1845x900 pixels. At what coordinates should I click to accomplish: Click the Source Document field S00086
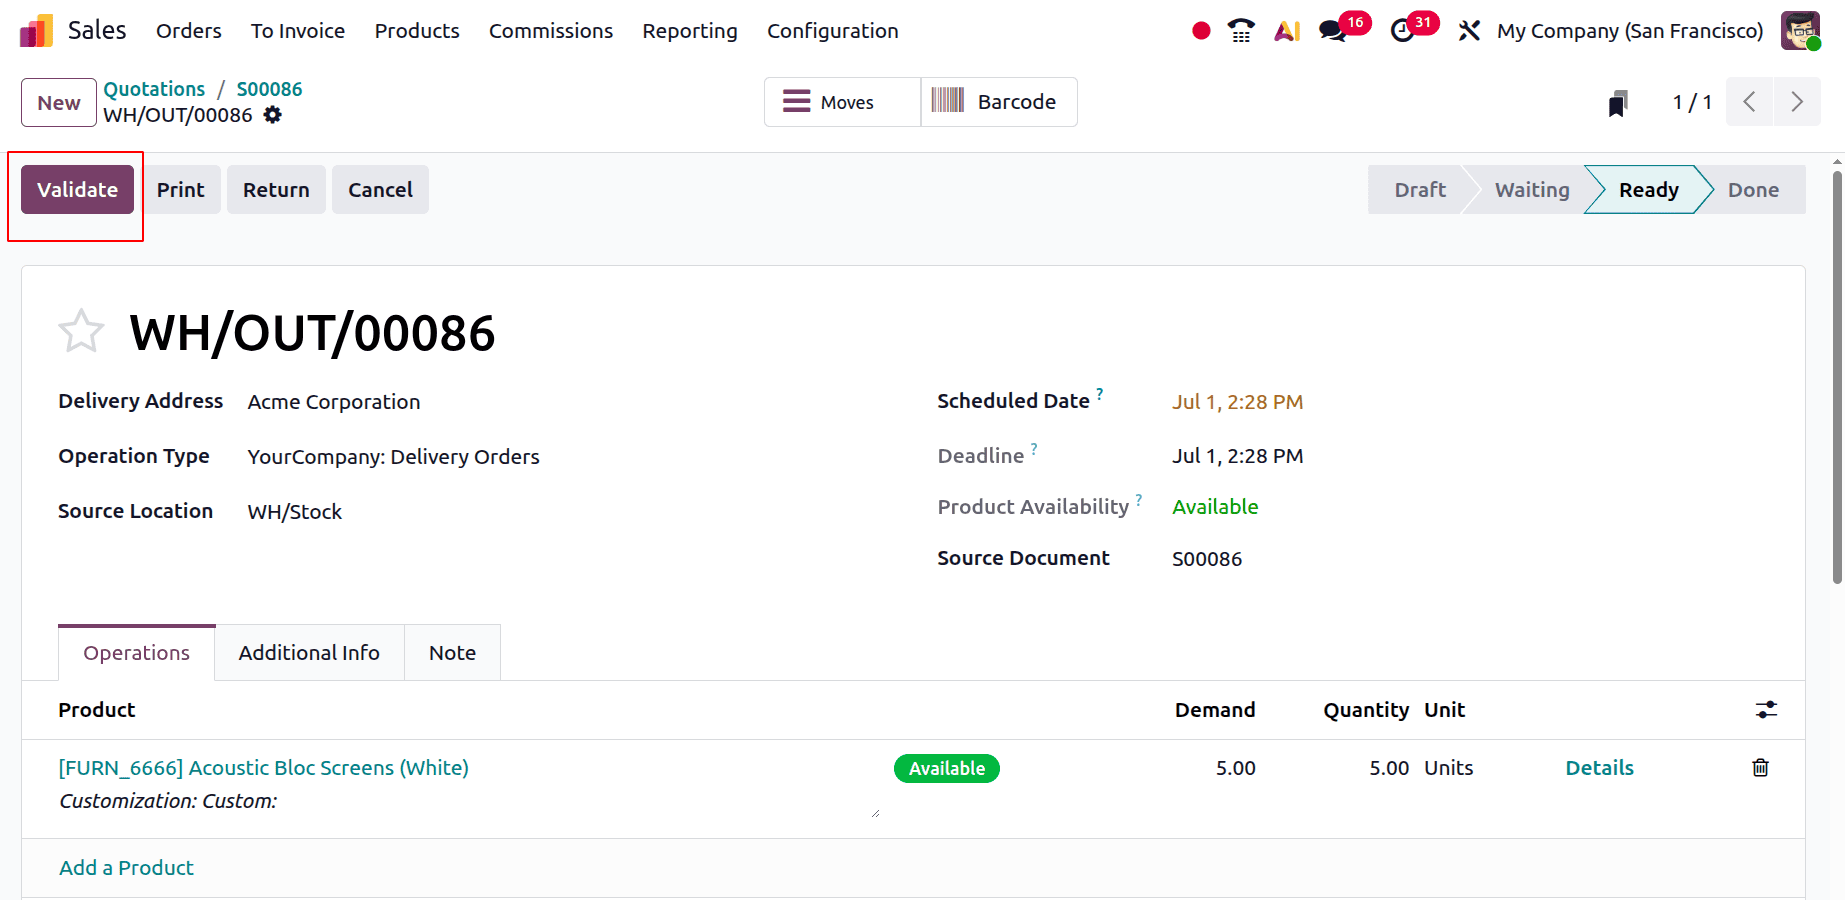pyautogui.click(x=1207, y=559)
